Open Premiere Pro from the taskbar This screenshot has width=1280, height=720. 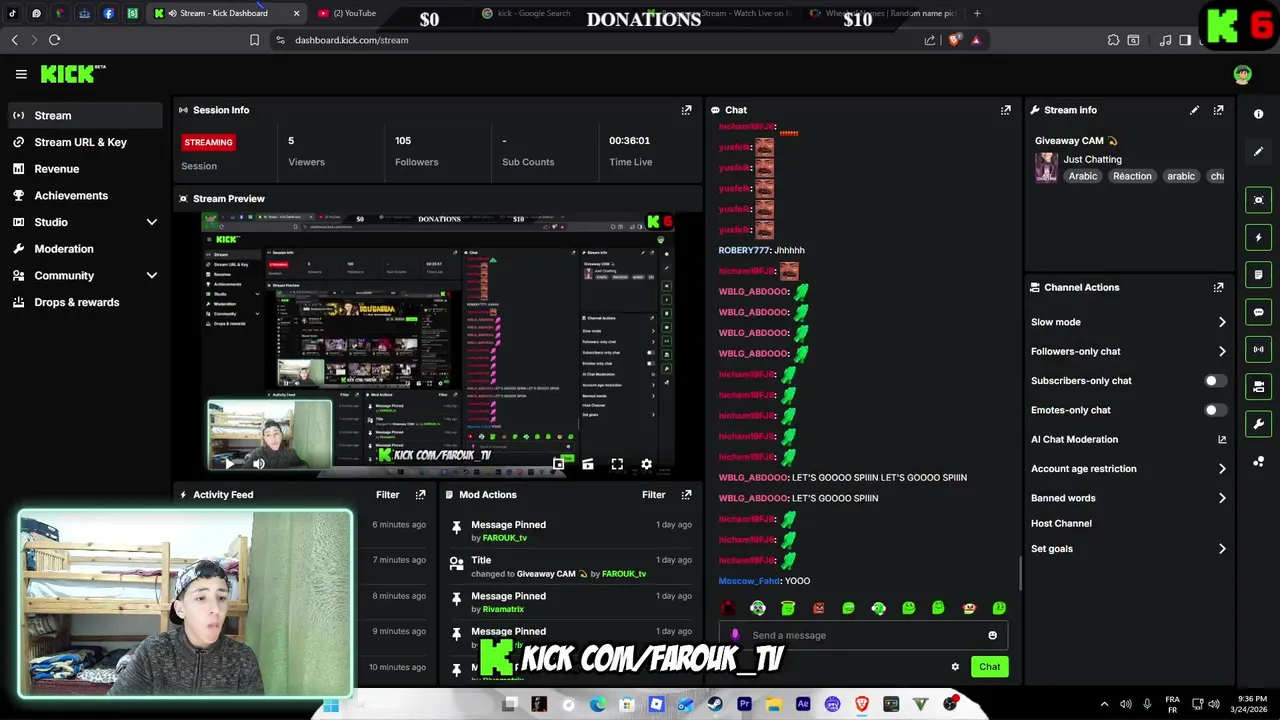coord(744,704)
